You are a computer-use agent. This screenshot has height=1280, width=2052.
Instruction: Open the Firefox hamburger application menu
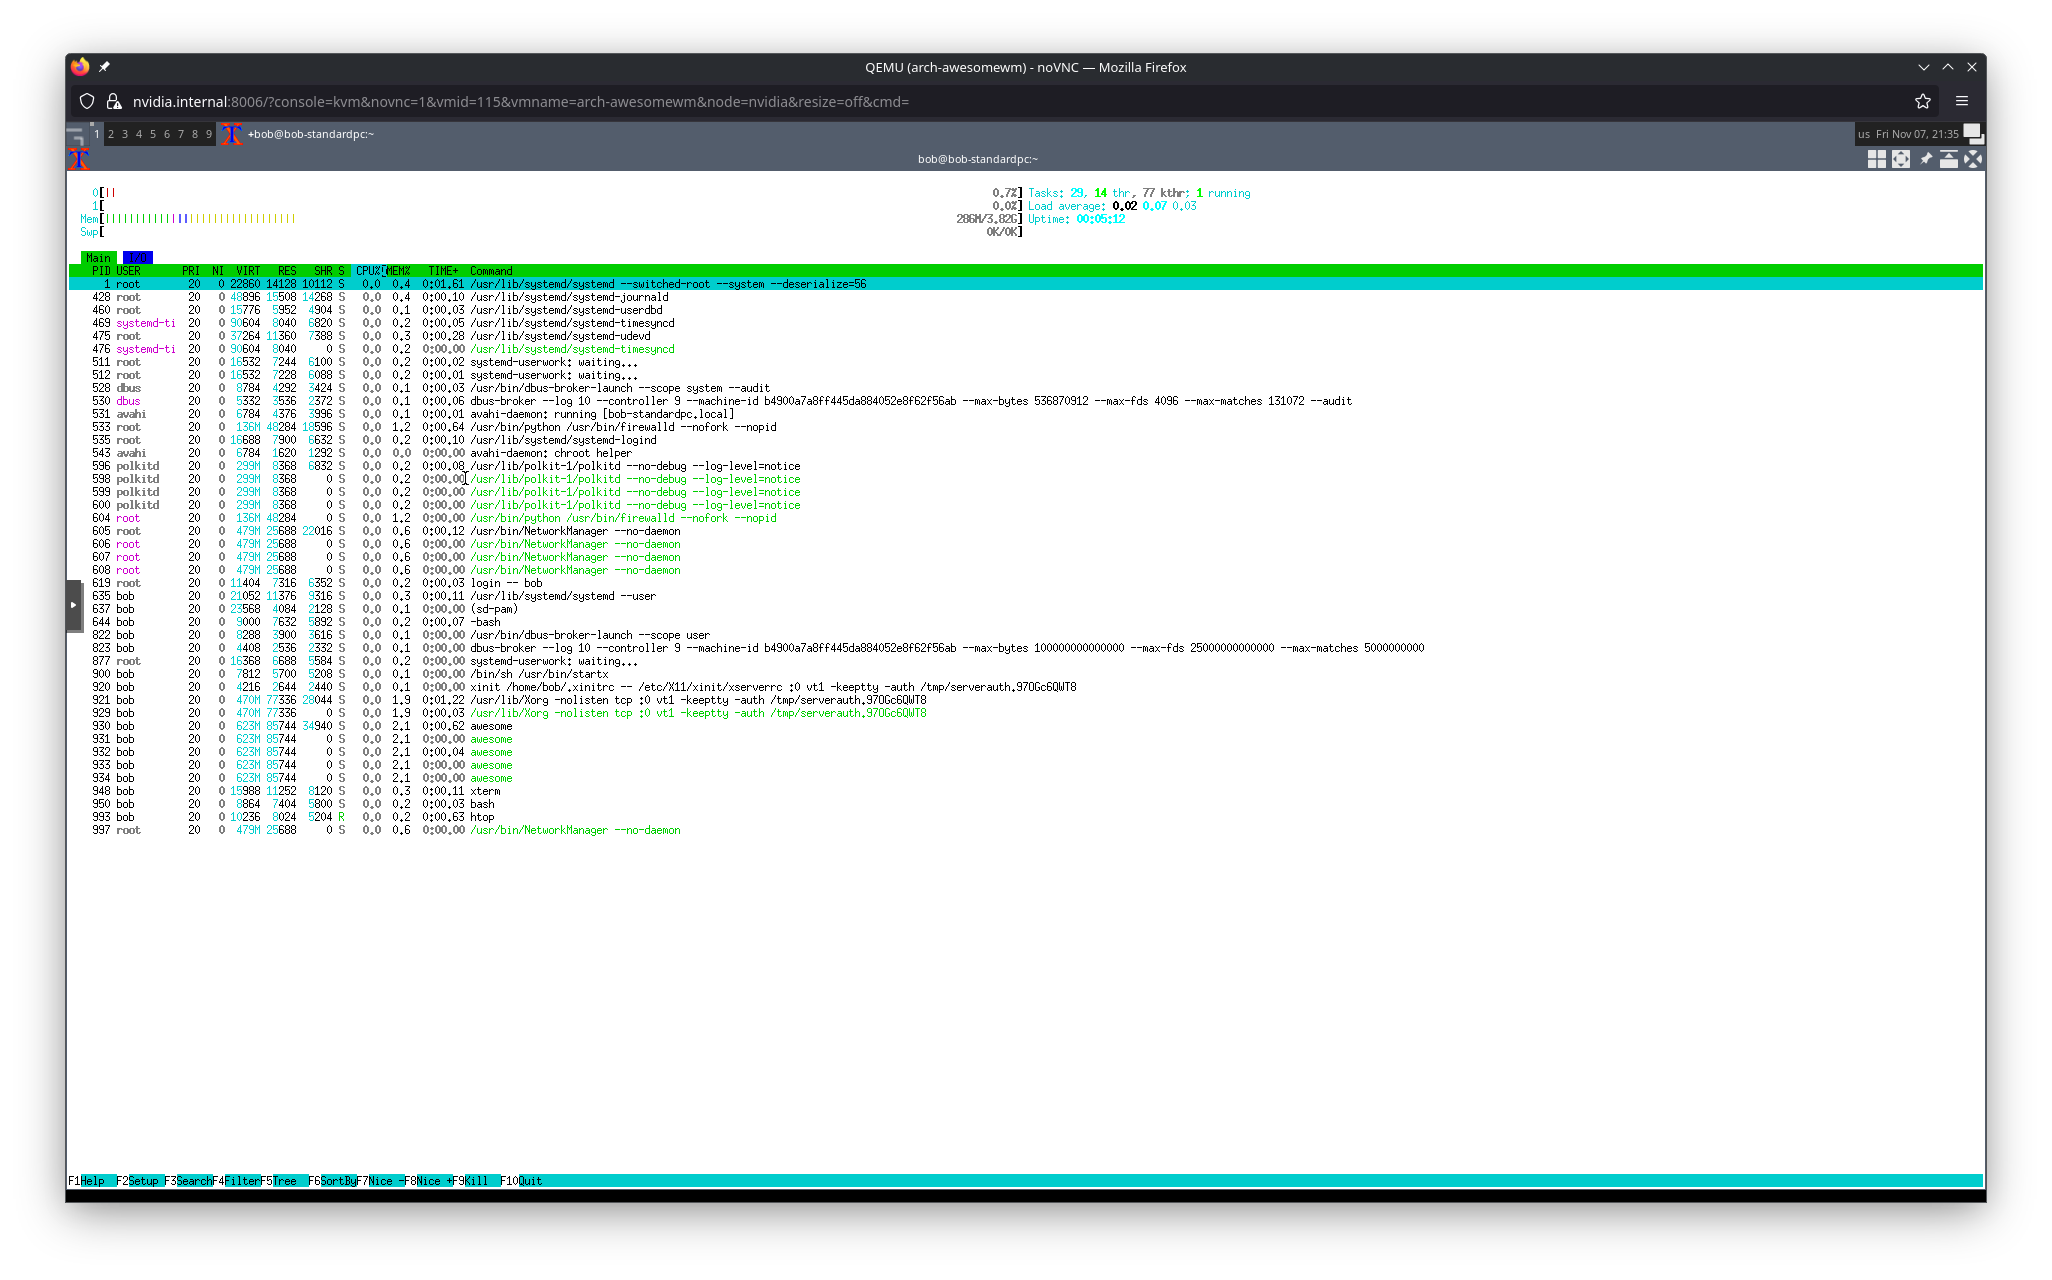(1961, 101)
